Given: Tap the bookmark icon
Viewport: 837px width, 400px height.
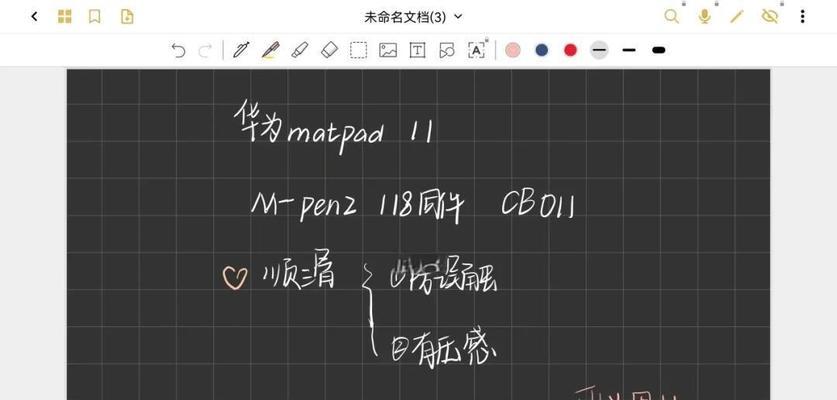Looking at the screenshot, I should (x=94, y=17).
